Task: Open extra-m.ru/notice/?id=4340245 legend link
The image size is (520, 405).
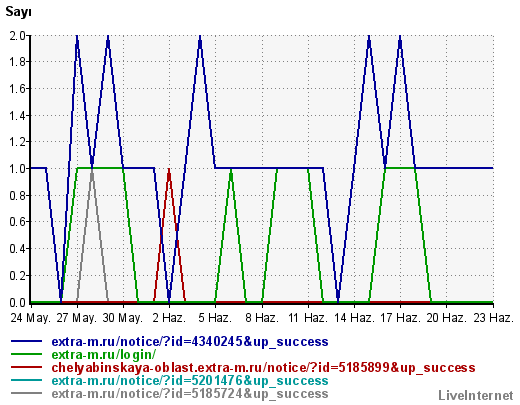Action: [x=190, y=342]
